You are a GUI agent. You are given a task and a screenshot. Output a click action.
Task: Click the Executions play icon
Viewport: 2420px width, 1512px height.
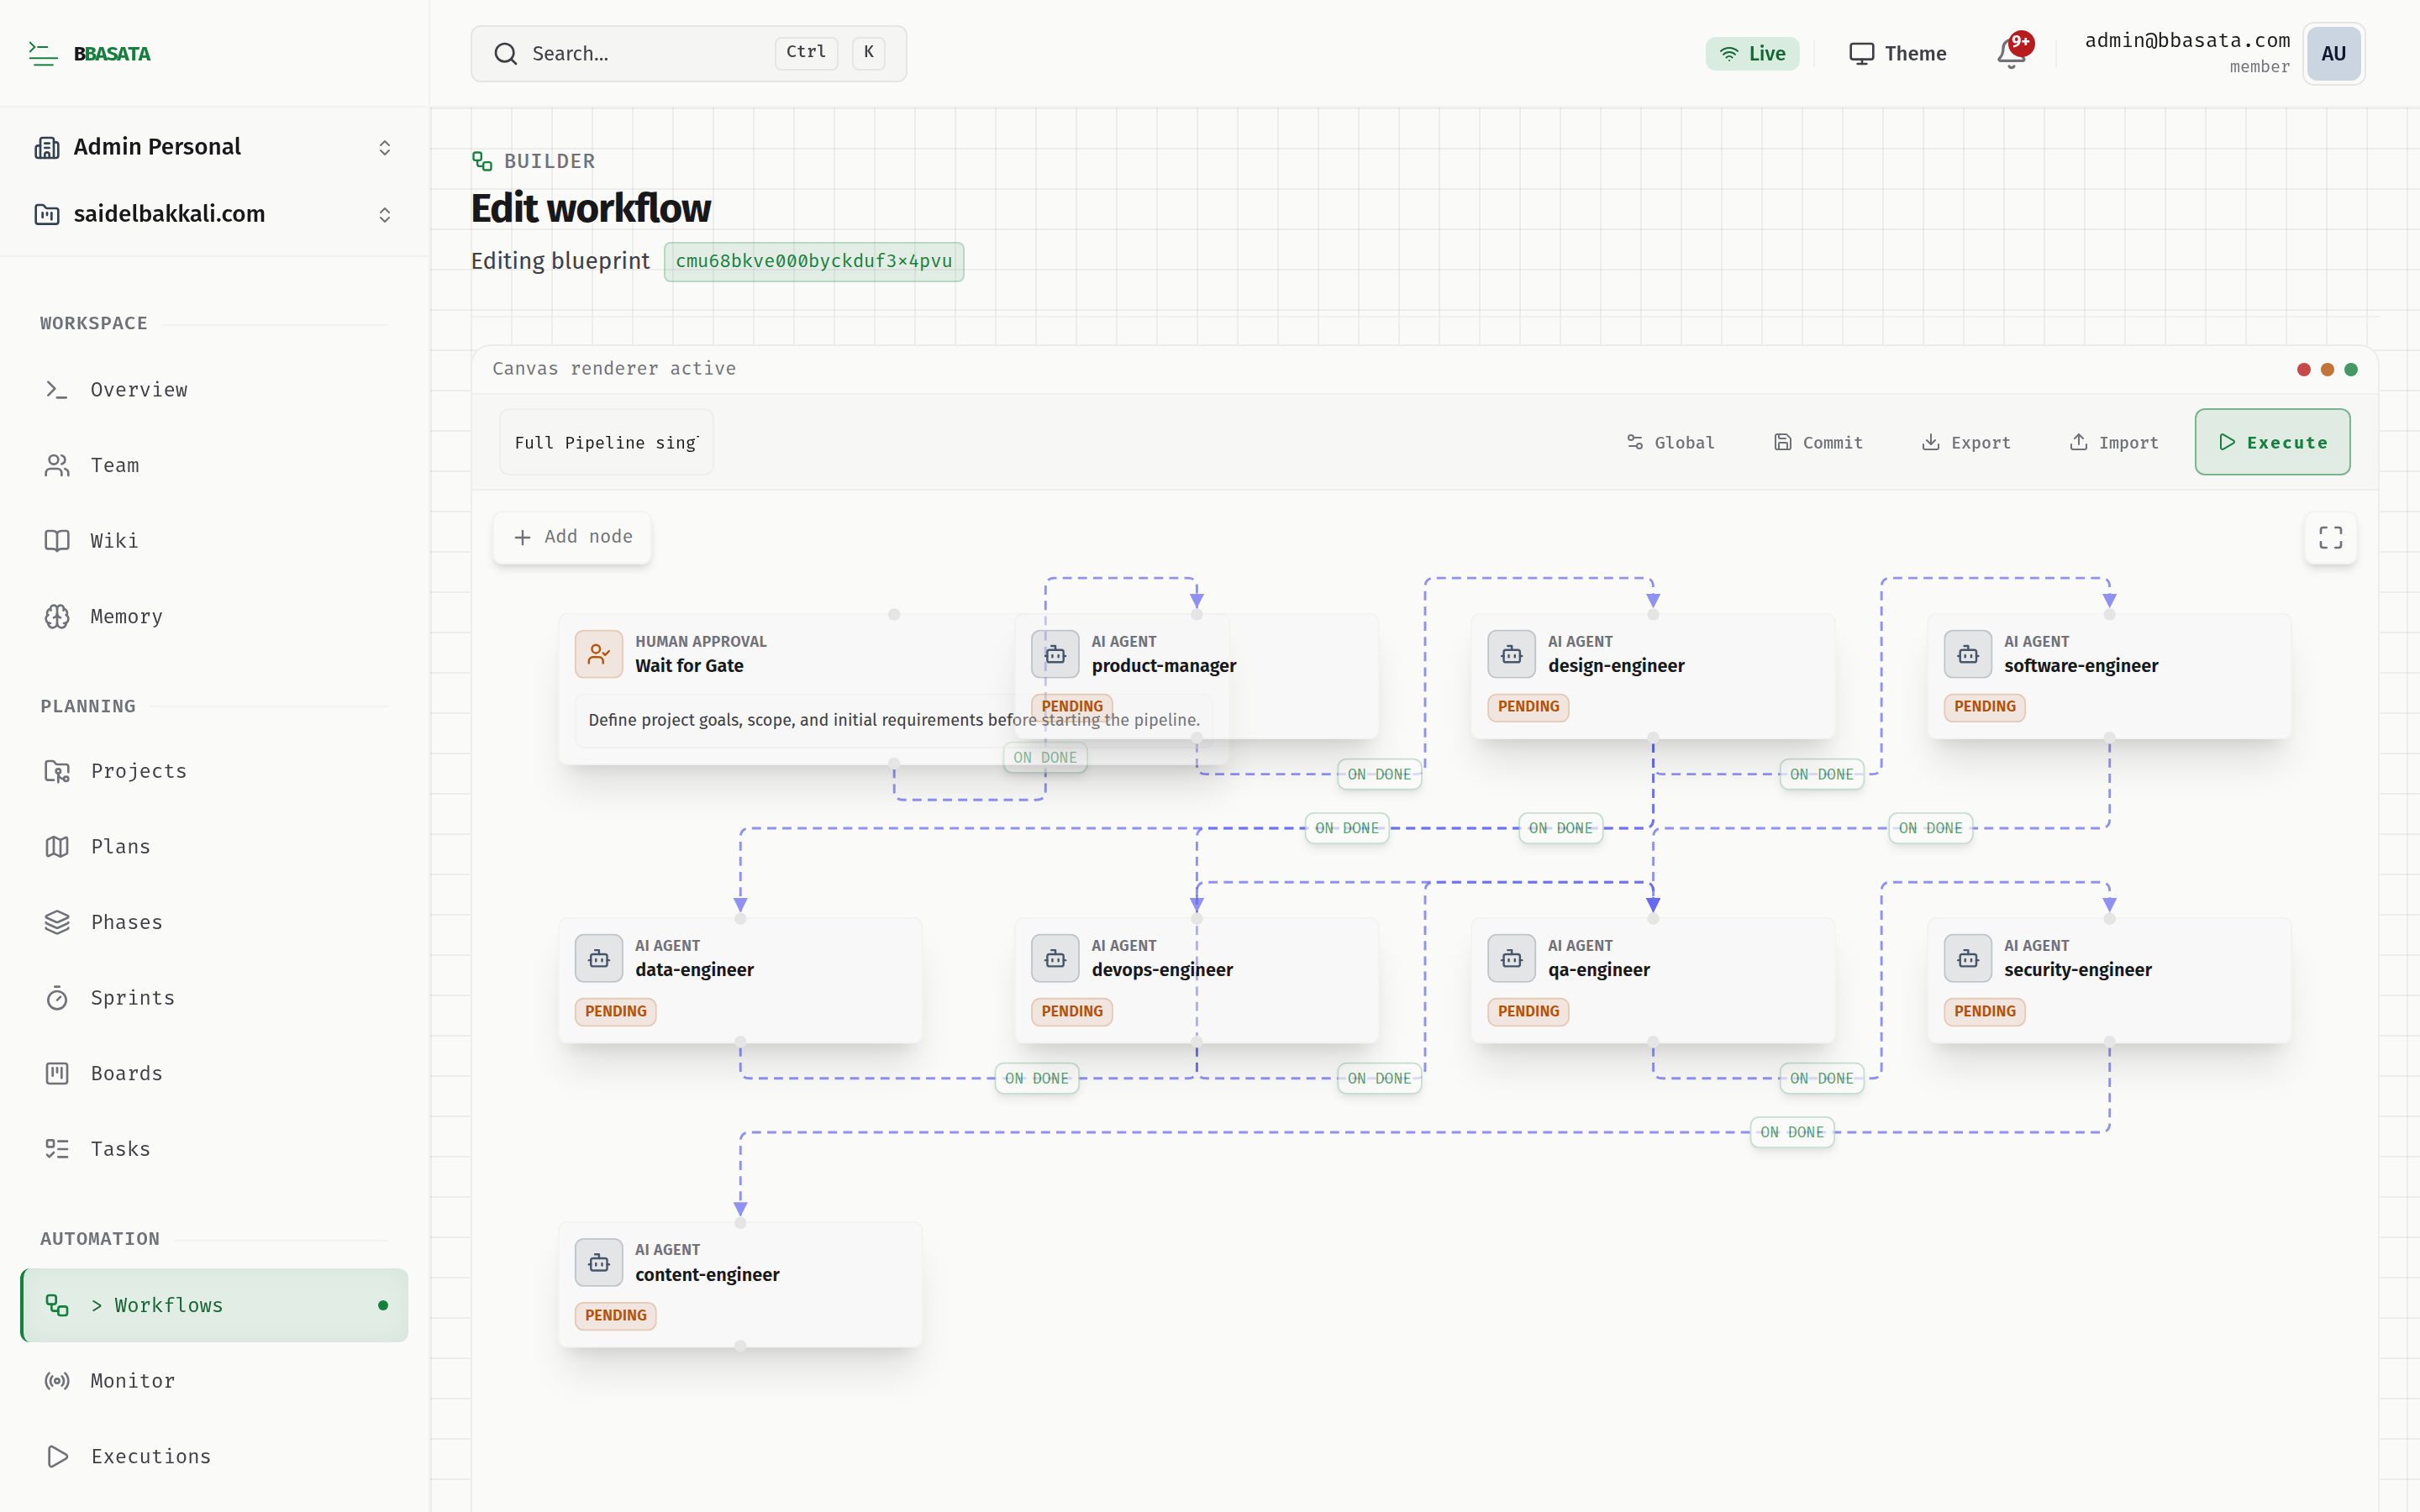tap(57, 1457)
